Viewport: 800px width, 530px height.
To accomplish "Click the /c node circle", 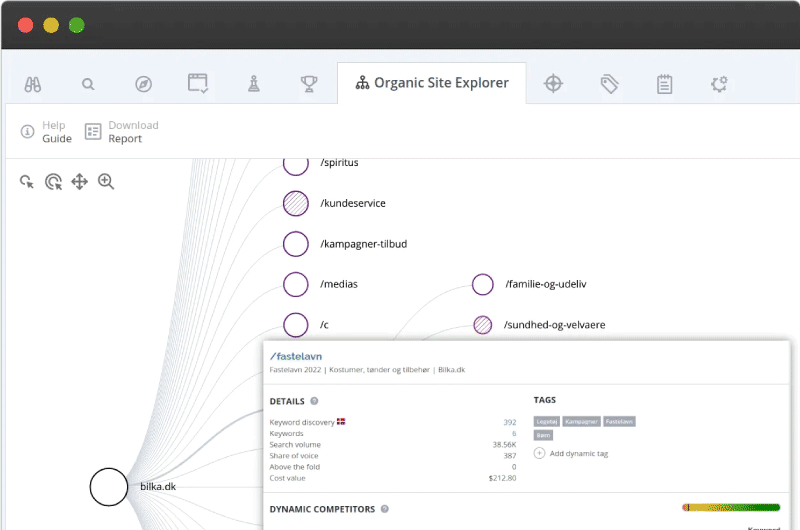I will click(296, 325).
